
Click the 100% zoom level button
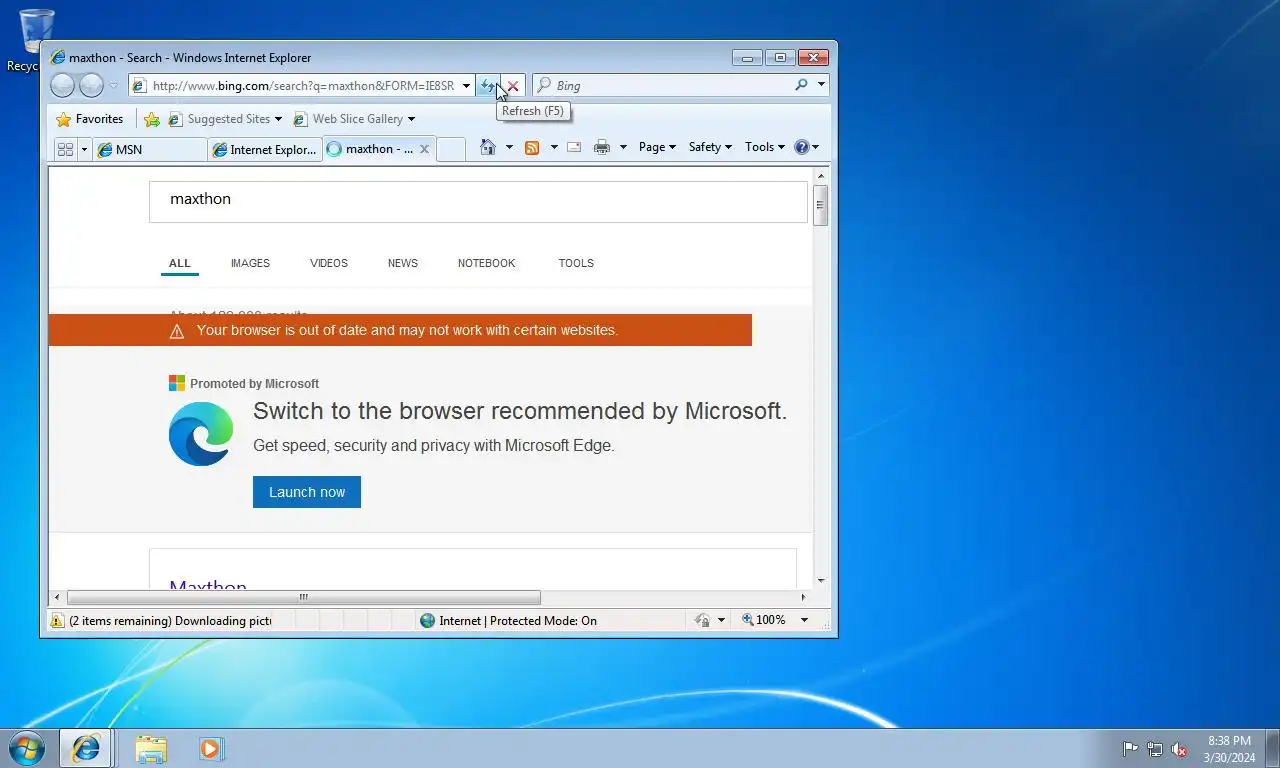point(764,620)
